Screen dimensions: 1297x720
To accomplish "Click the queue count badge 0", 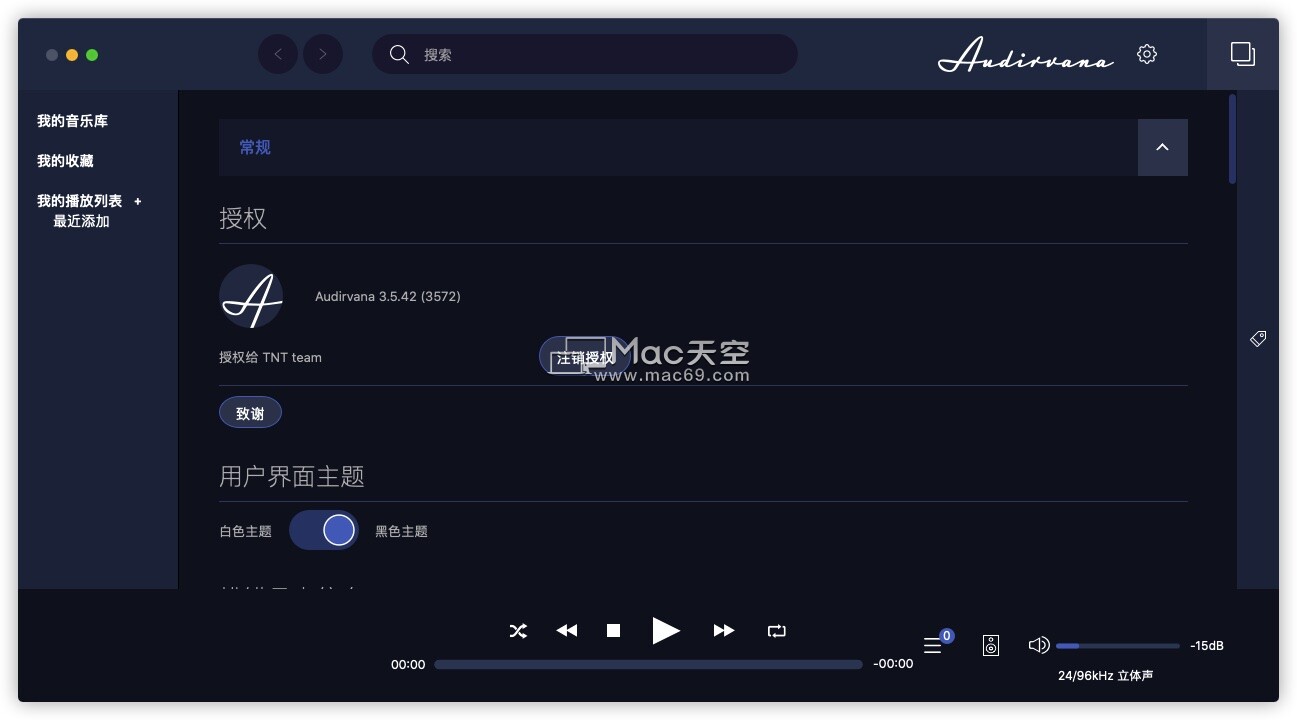I will tap(947, 635).
